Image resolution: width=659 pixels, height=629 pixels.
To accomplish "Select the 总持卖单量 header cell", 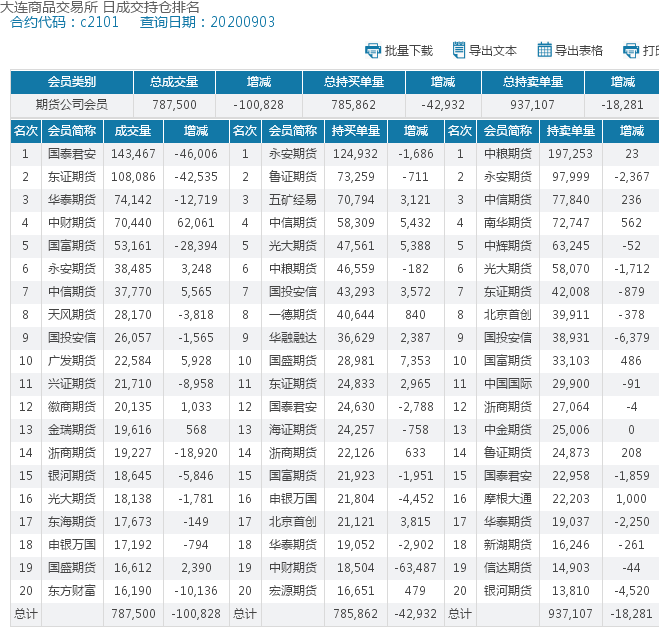I will pyautogui.click(x=532, y=82).
